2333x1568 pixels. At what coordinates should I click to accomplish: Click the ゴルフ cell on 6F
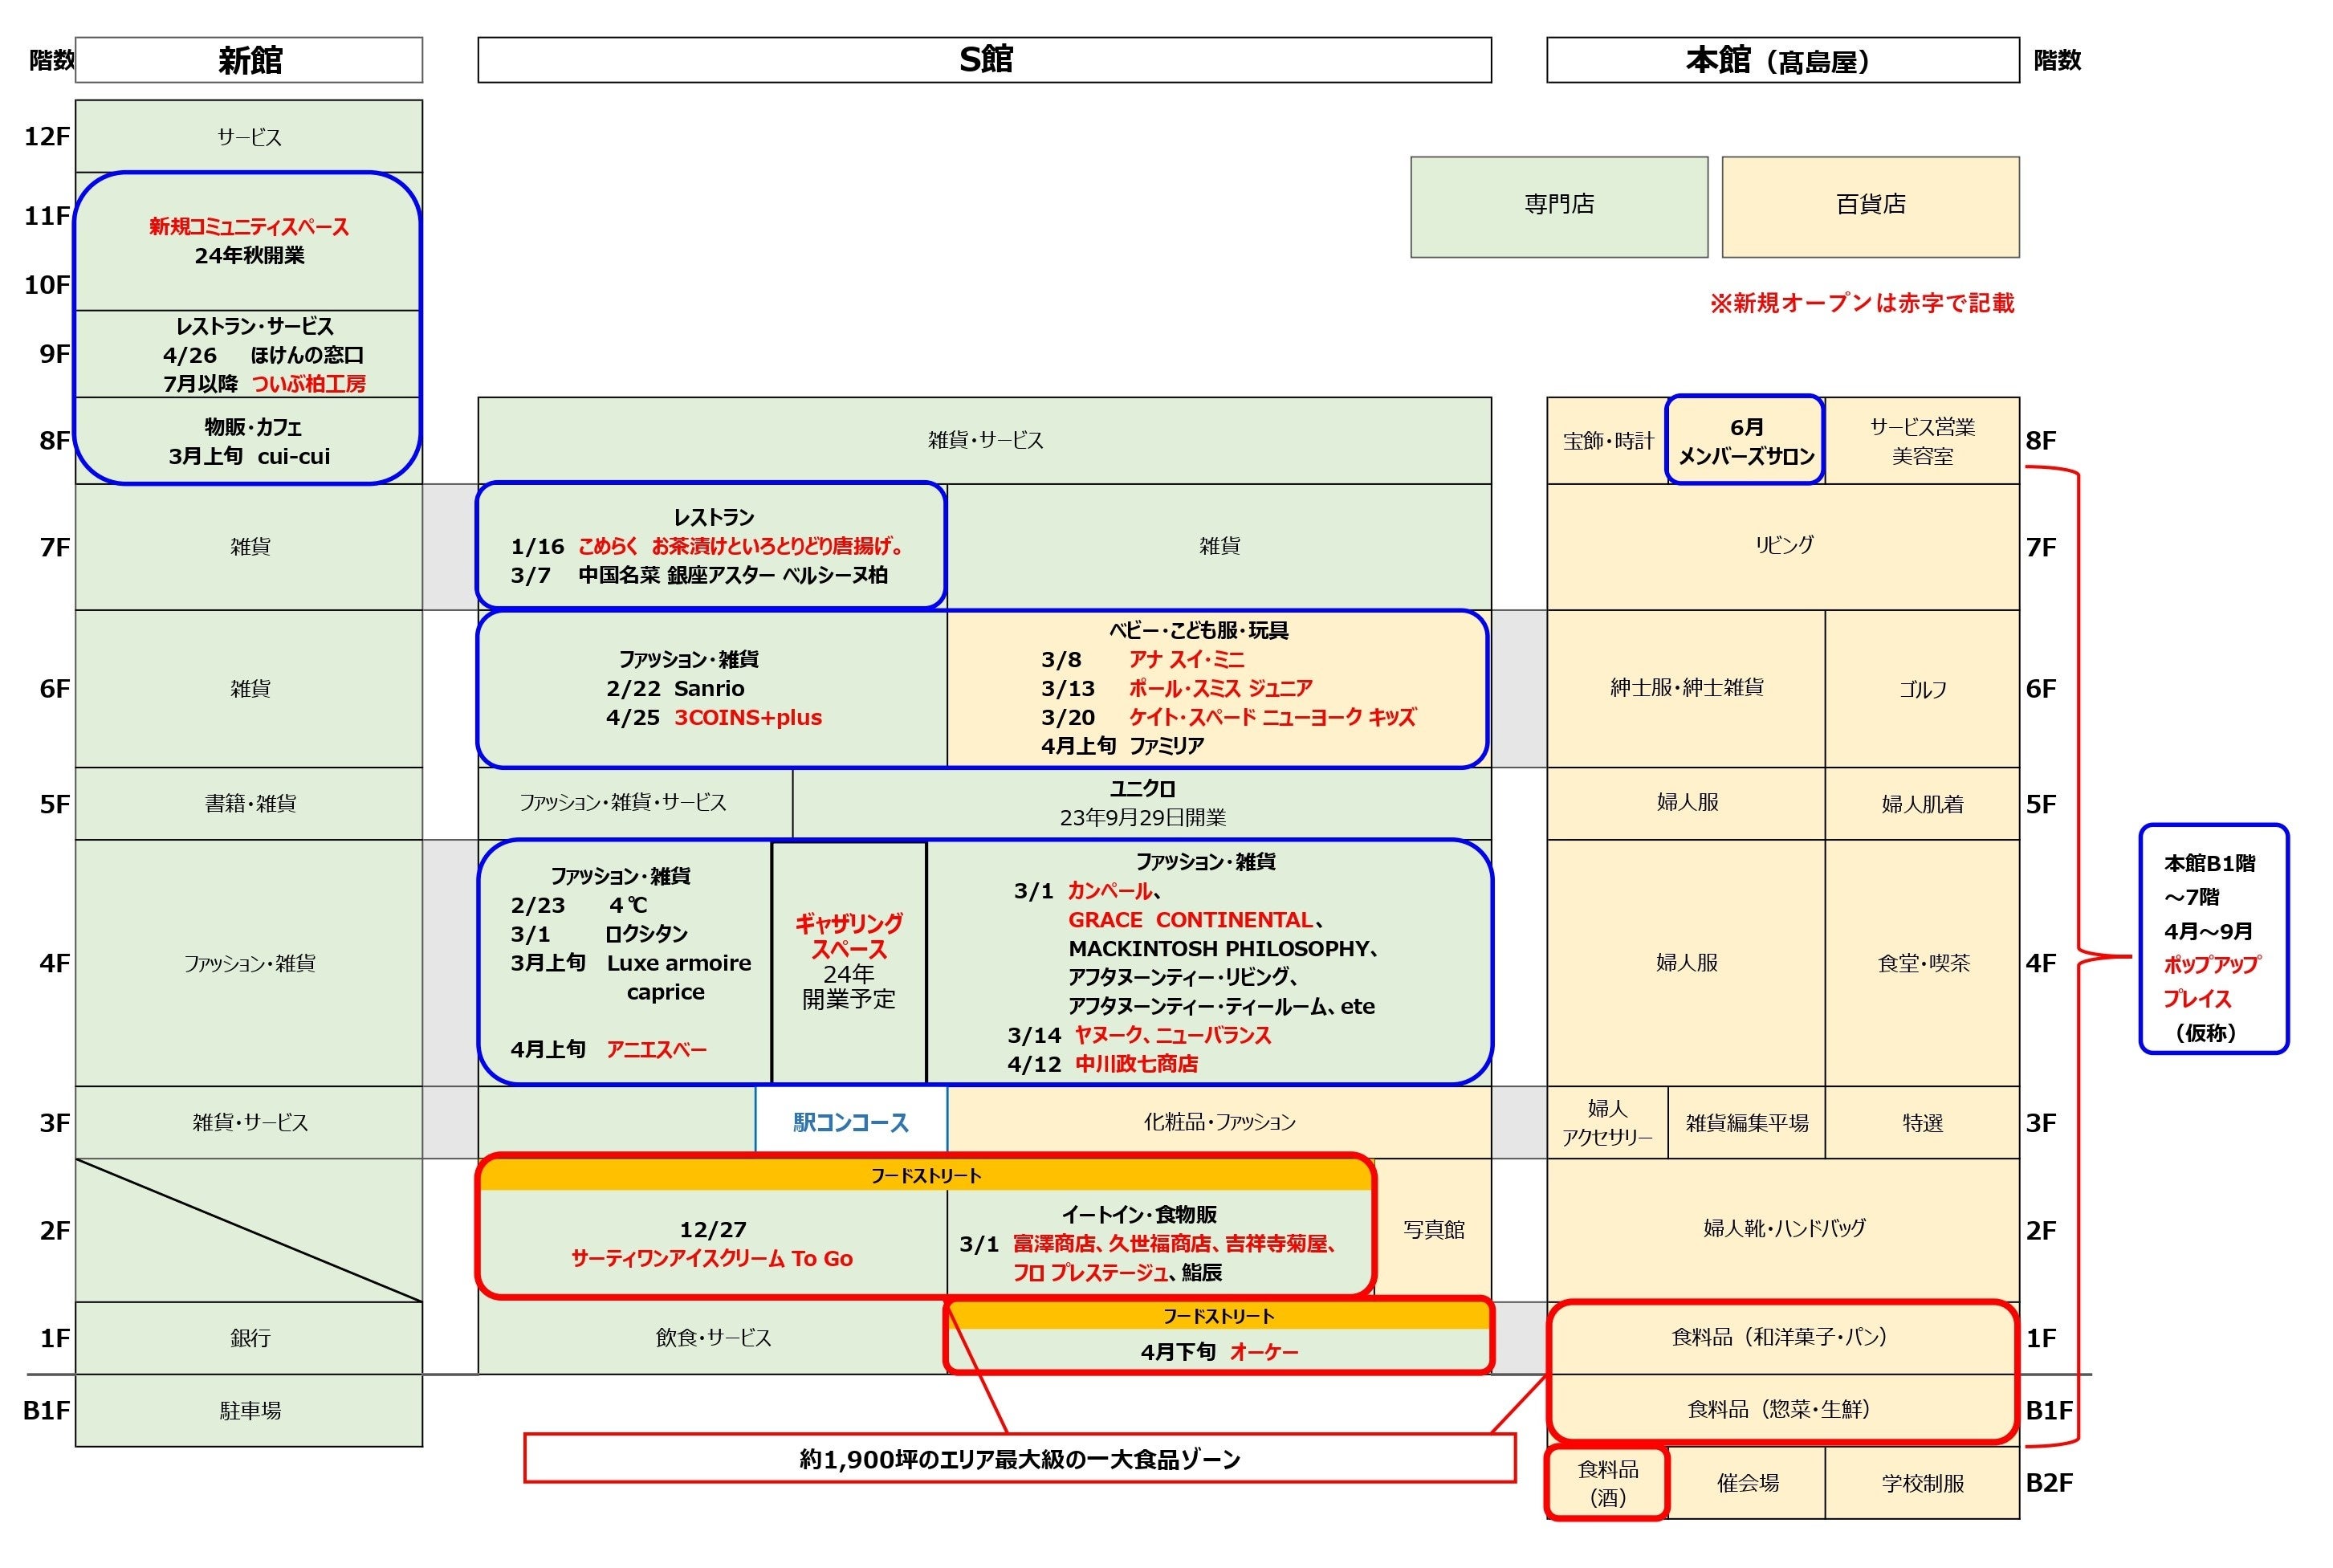tap(1921, 689)
